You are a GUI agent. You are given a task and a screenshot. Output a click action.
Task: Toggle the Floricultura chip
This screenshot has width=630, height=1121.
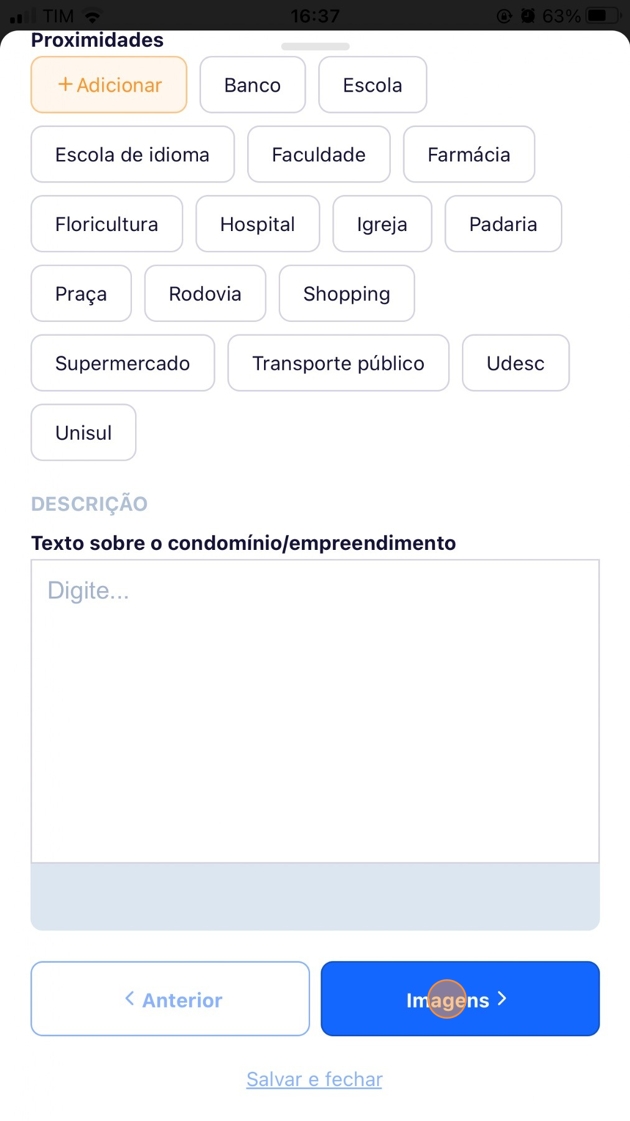[x=107, y=224]
